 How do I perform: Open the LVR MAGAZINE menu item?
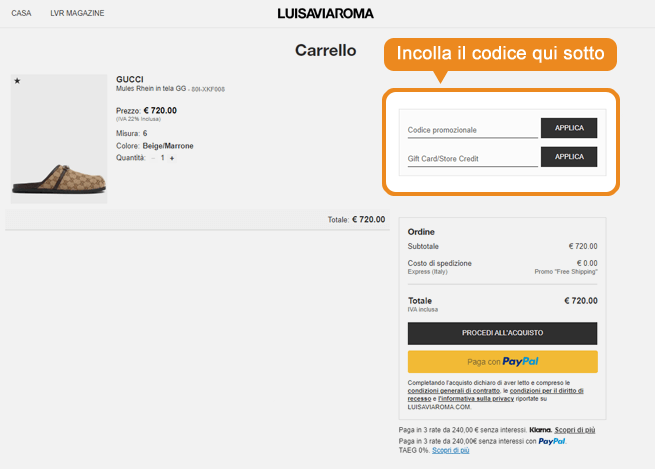[x=77, y=13]
